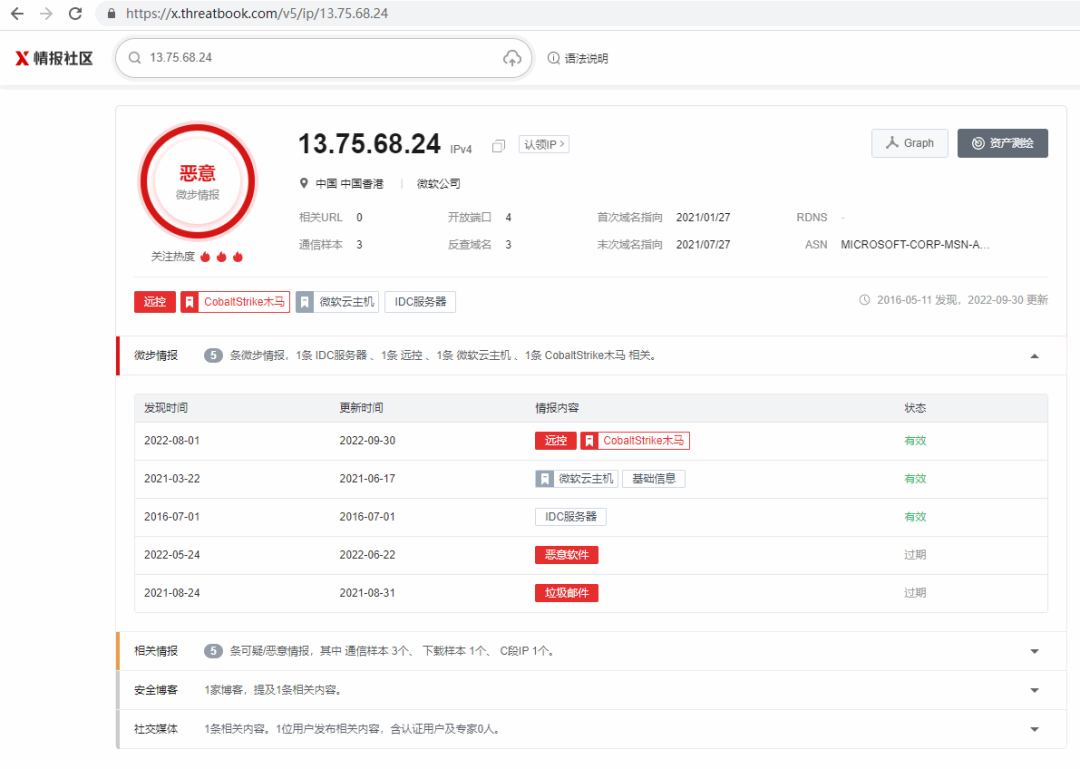Click the red 恶意软件 tag
Viewport: 1080px width, 769px height.
pos(567,555)
